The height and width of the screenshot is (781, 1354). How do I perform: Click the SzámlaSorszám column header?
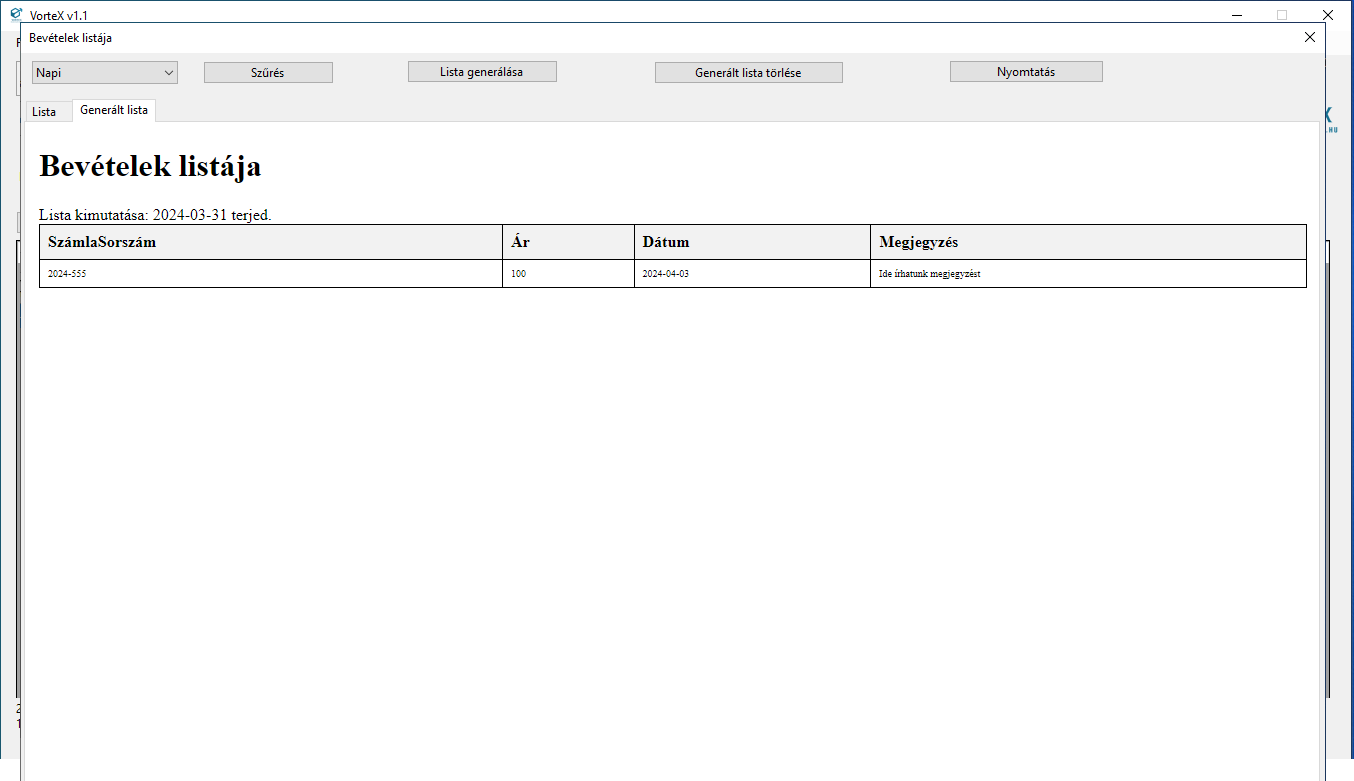click(x=102, y=242)
